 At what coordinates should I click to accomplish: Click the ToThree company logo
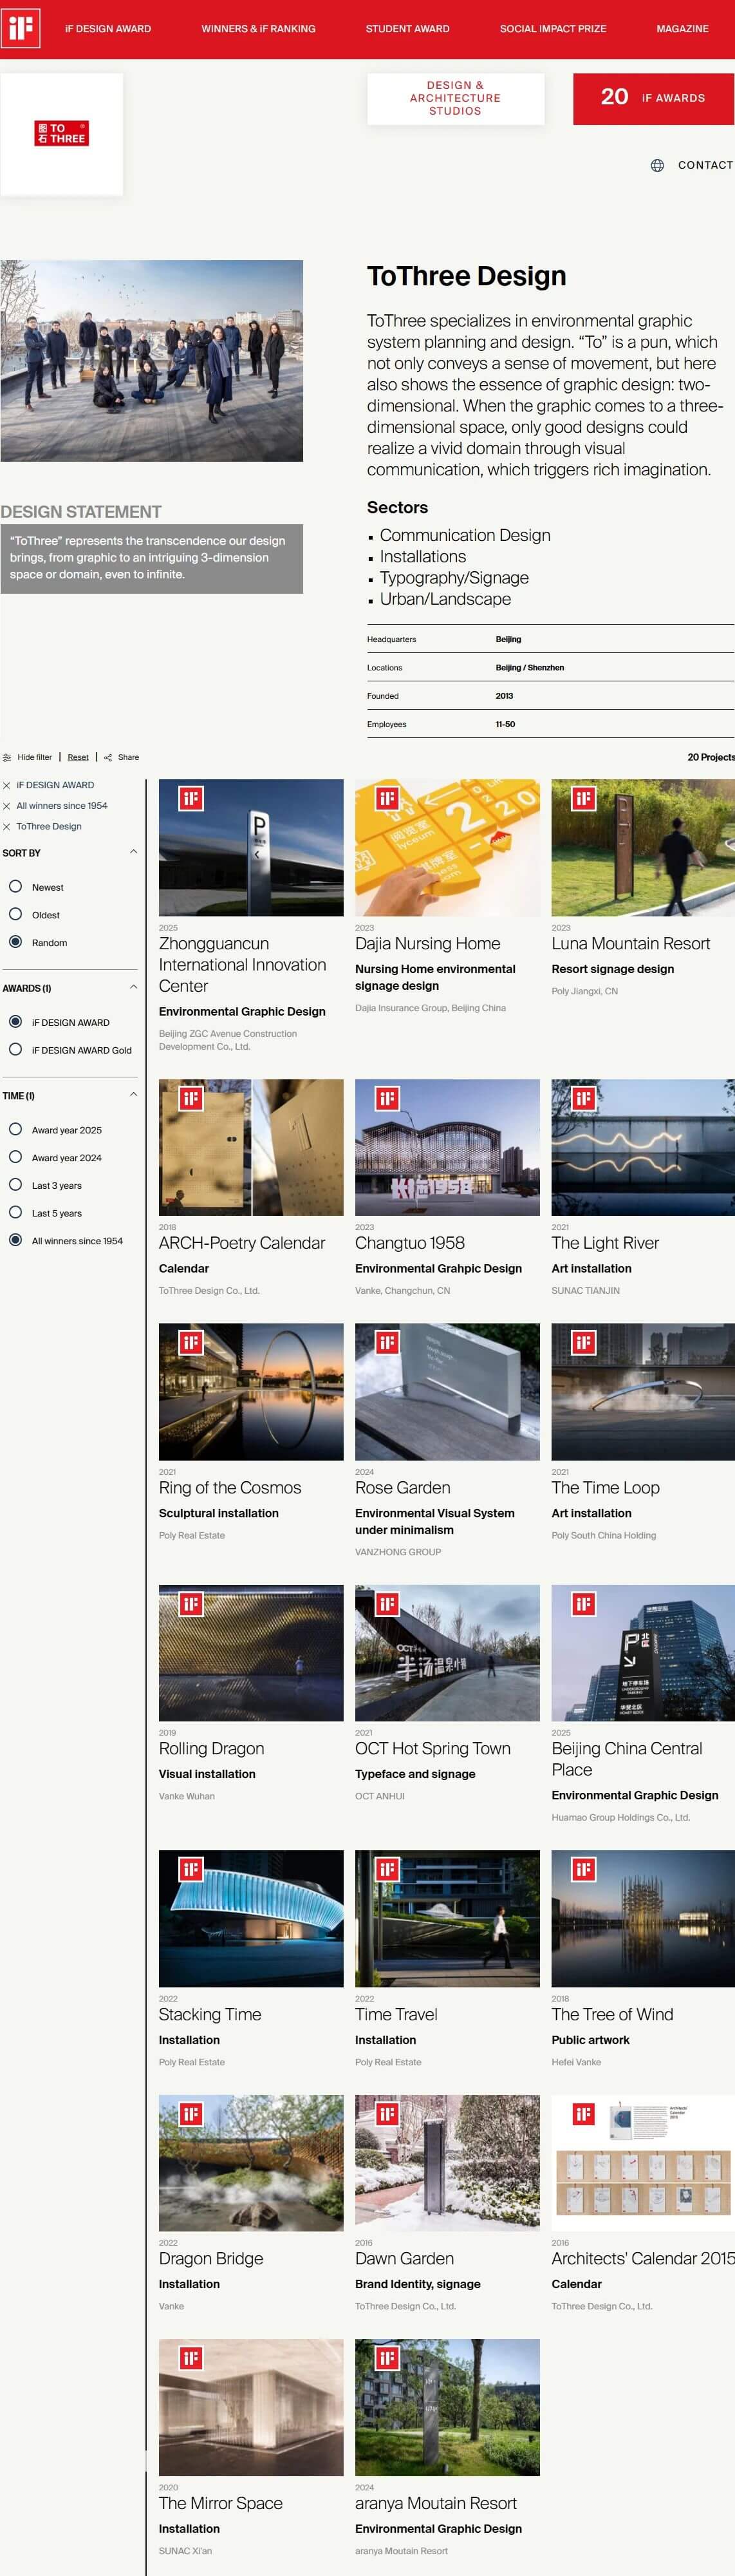[62, 134]
